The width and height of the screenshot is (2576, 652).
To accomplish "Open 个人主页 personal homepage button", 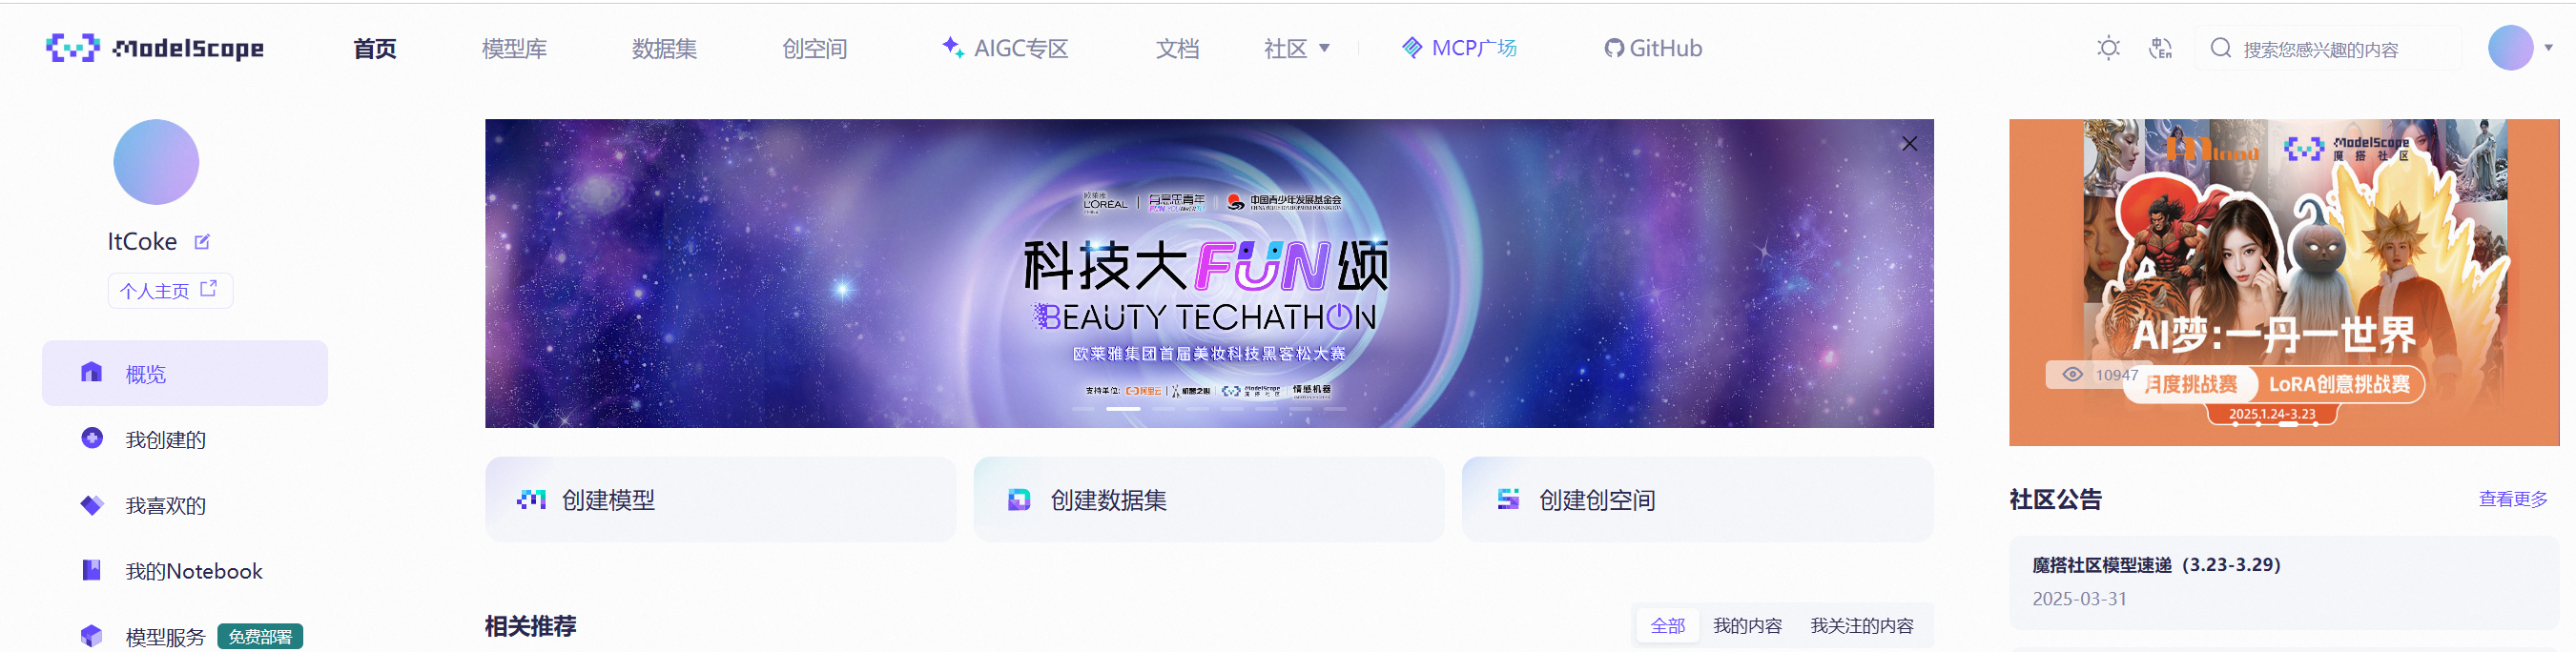I will (170, 290).
